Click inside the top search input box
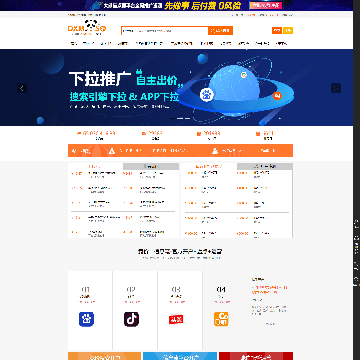 (165, 31)
